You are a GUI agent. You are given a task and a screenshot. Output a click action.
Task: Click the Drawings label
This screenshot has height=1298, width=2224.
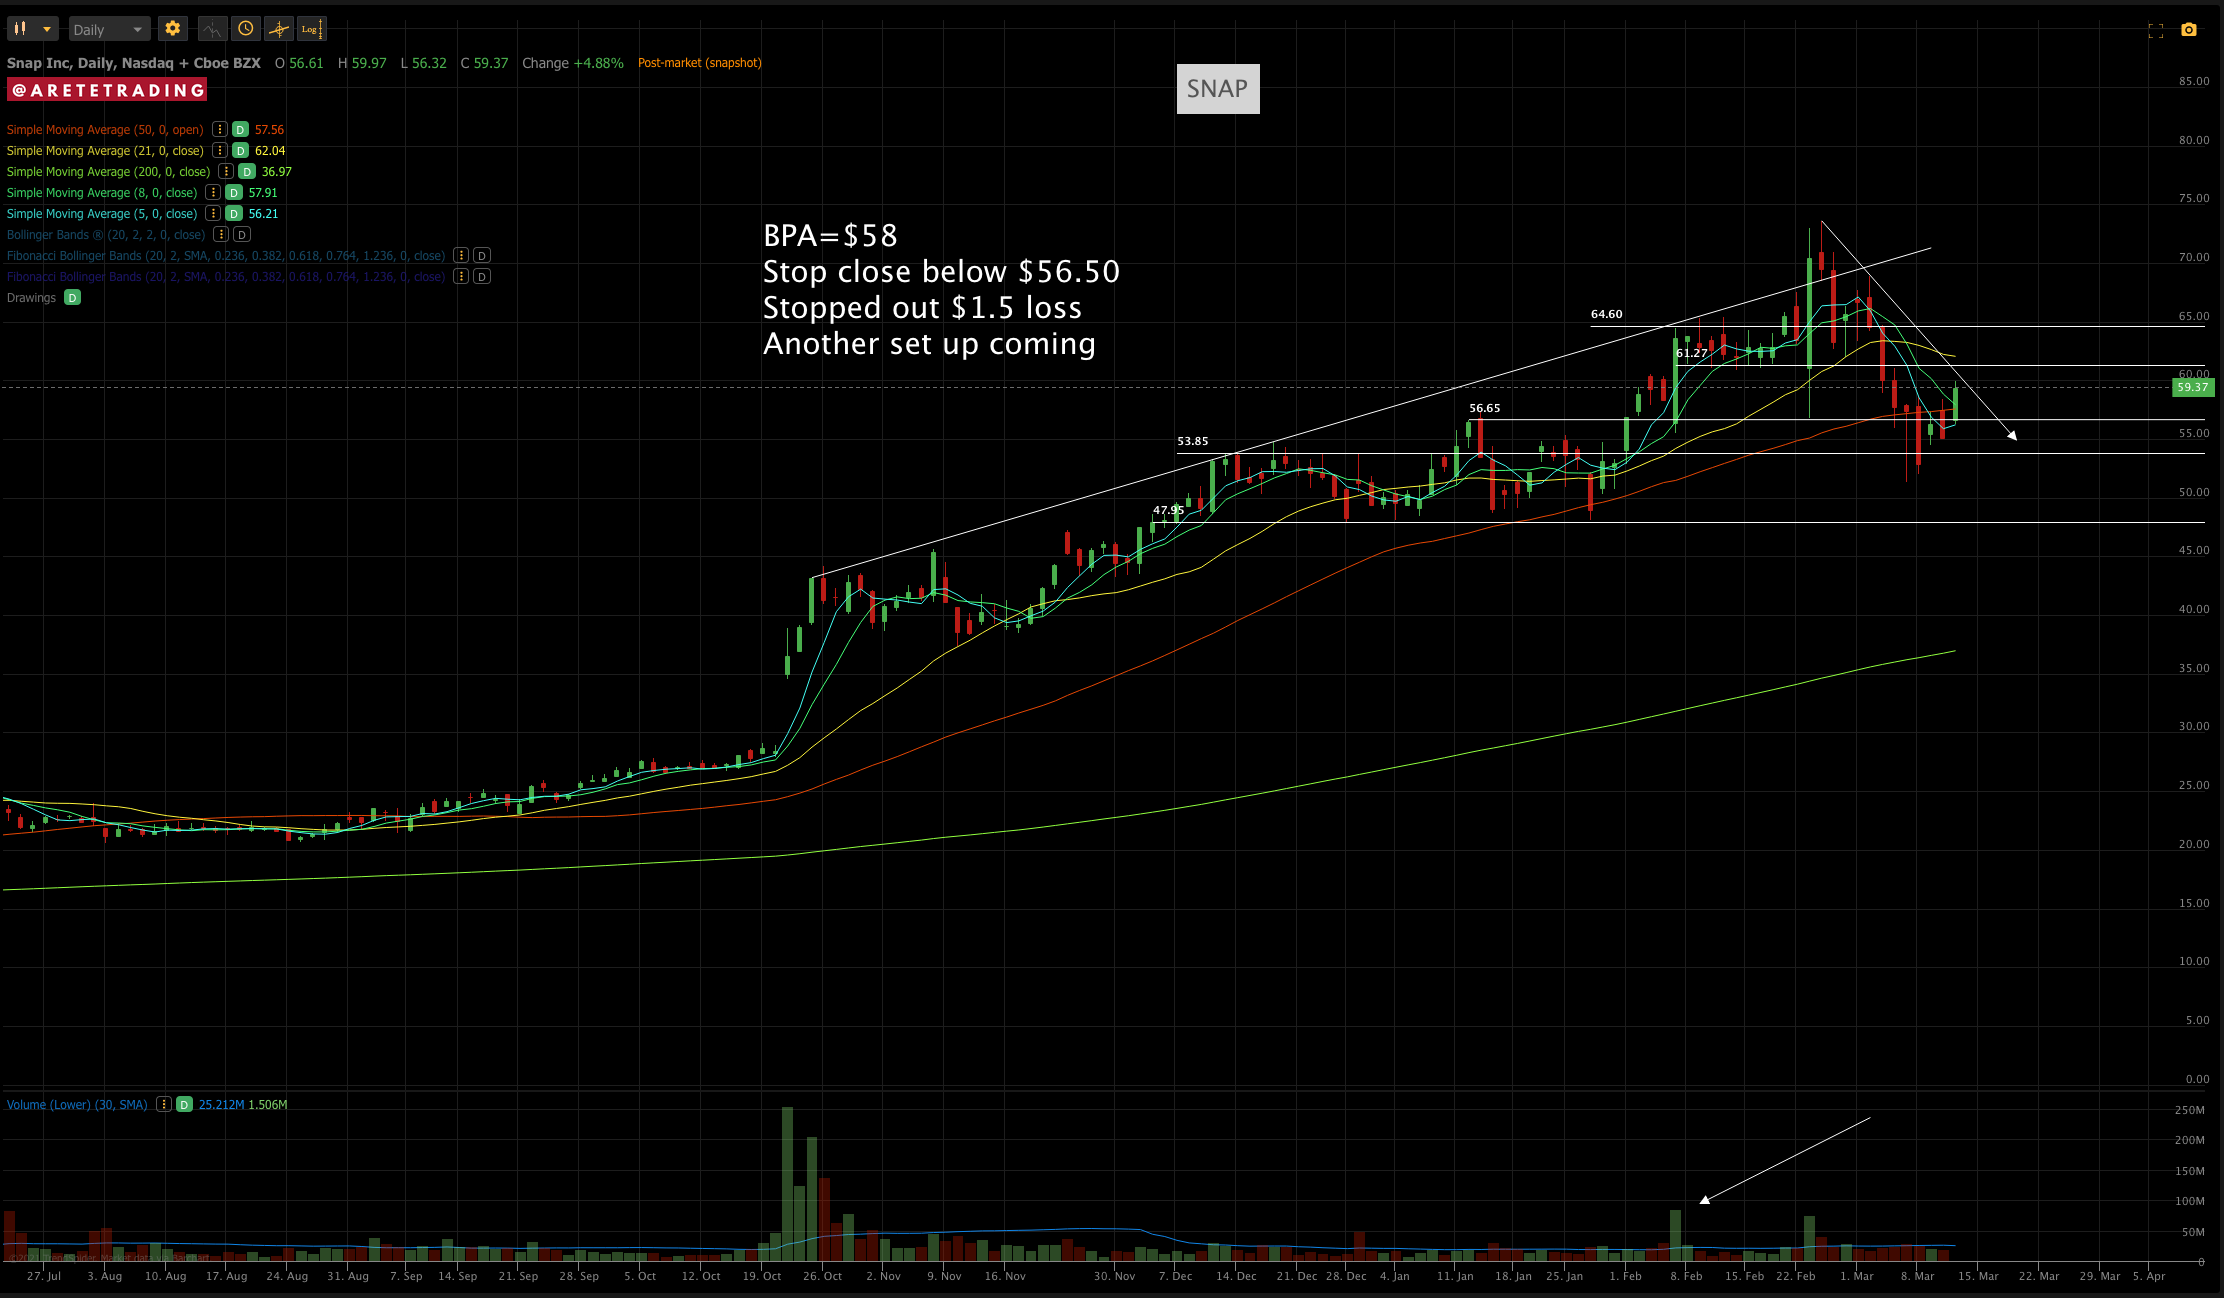click(x=32, y=298)
